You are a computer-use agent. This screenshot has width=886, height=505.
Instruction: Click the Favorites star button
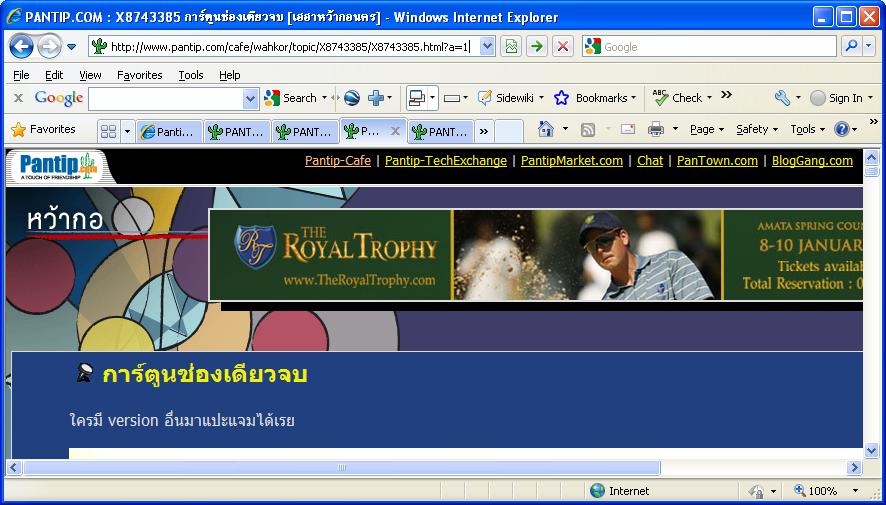(43, 130)
